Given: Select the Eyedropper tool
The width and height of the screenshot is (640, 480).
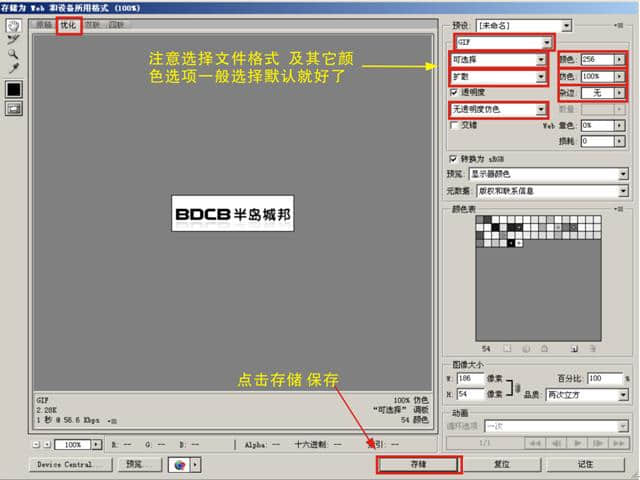Looking at the screenshot, I should (14, 68).
